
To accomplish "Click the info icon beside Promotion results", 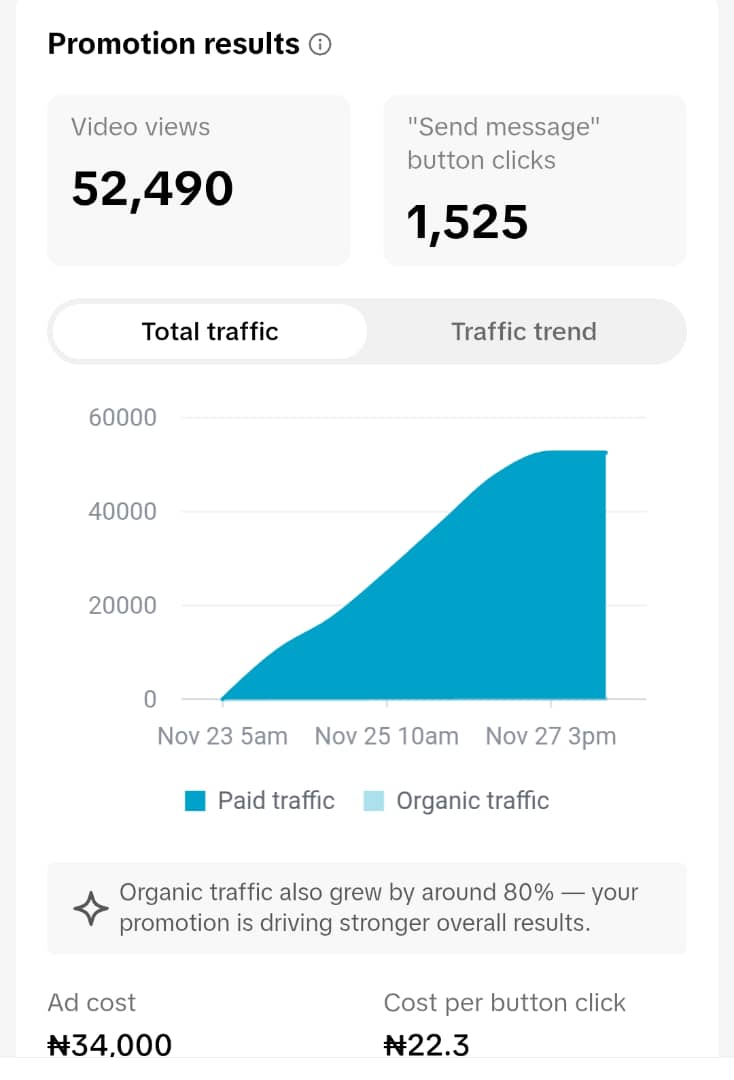I will pyautogui.click(x=319, y=45).
